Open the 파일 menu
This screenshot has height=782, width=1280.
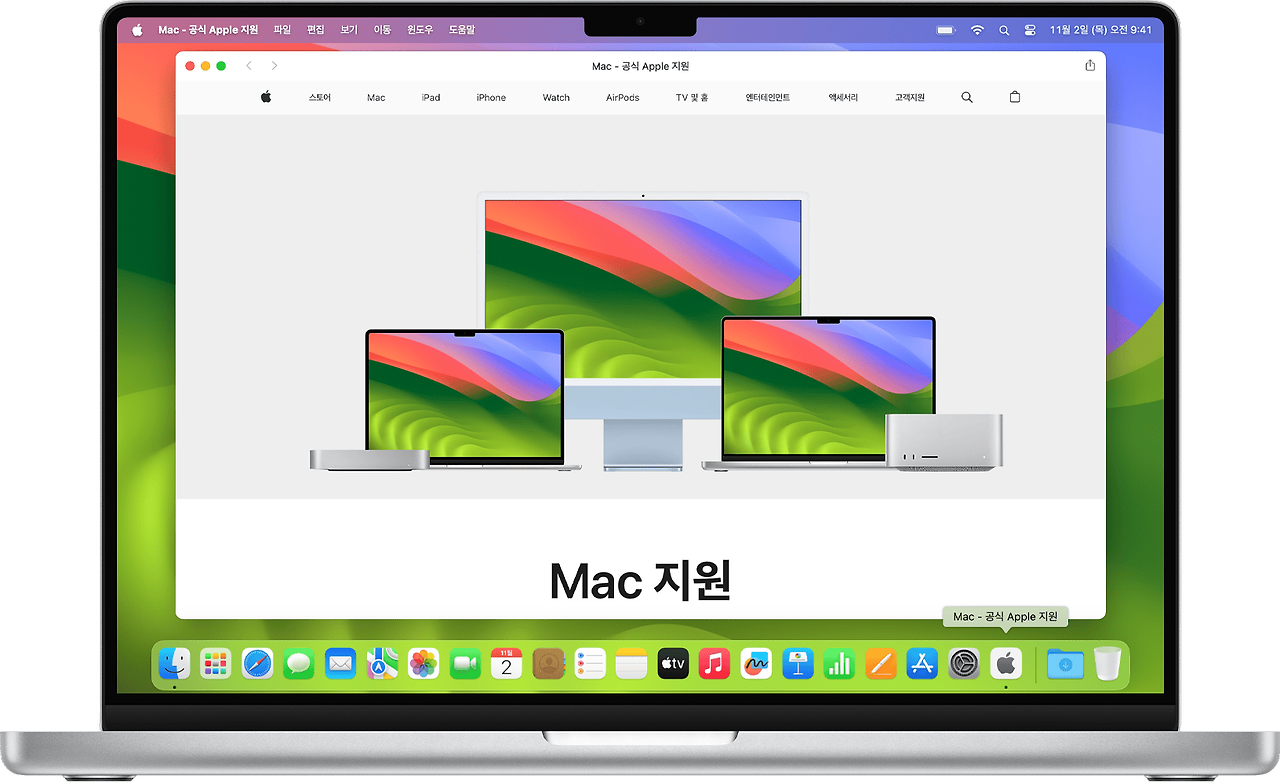[282, 30]
